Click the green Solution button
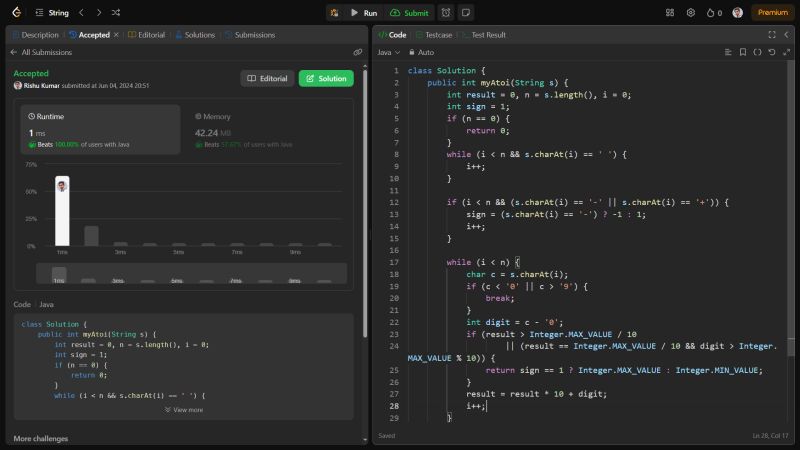This screenshot has width=800, height=450. point(326,78)
